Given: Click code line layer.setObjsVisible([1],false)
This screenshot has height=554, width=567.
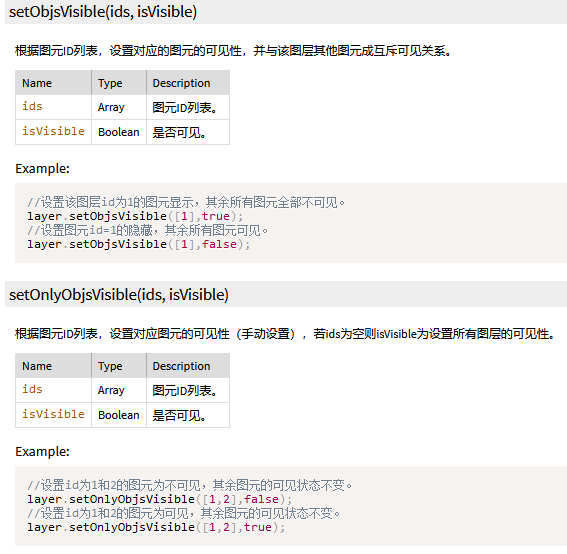Looking at the screenshot, I should pyautogui.click(x=138, y=244).
